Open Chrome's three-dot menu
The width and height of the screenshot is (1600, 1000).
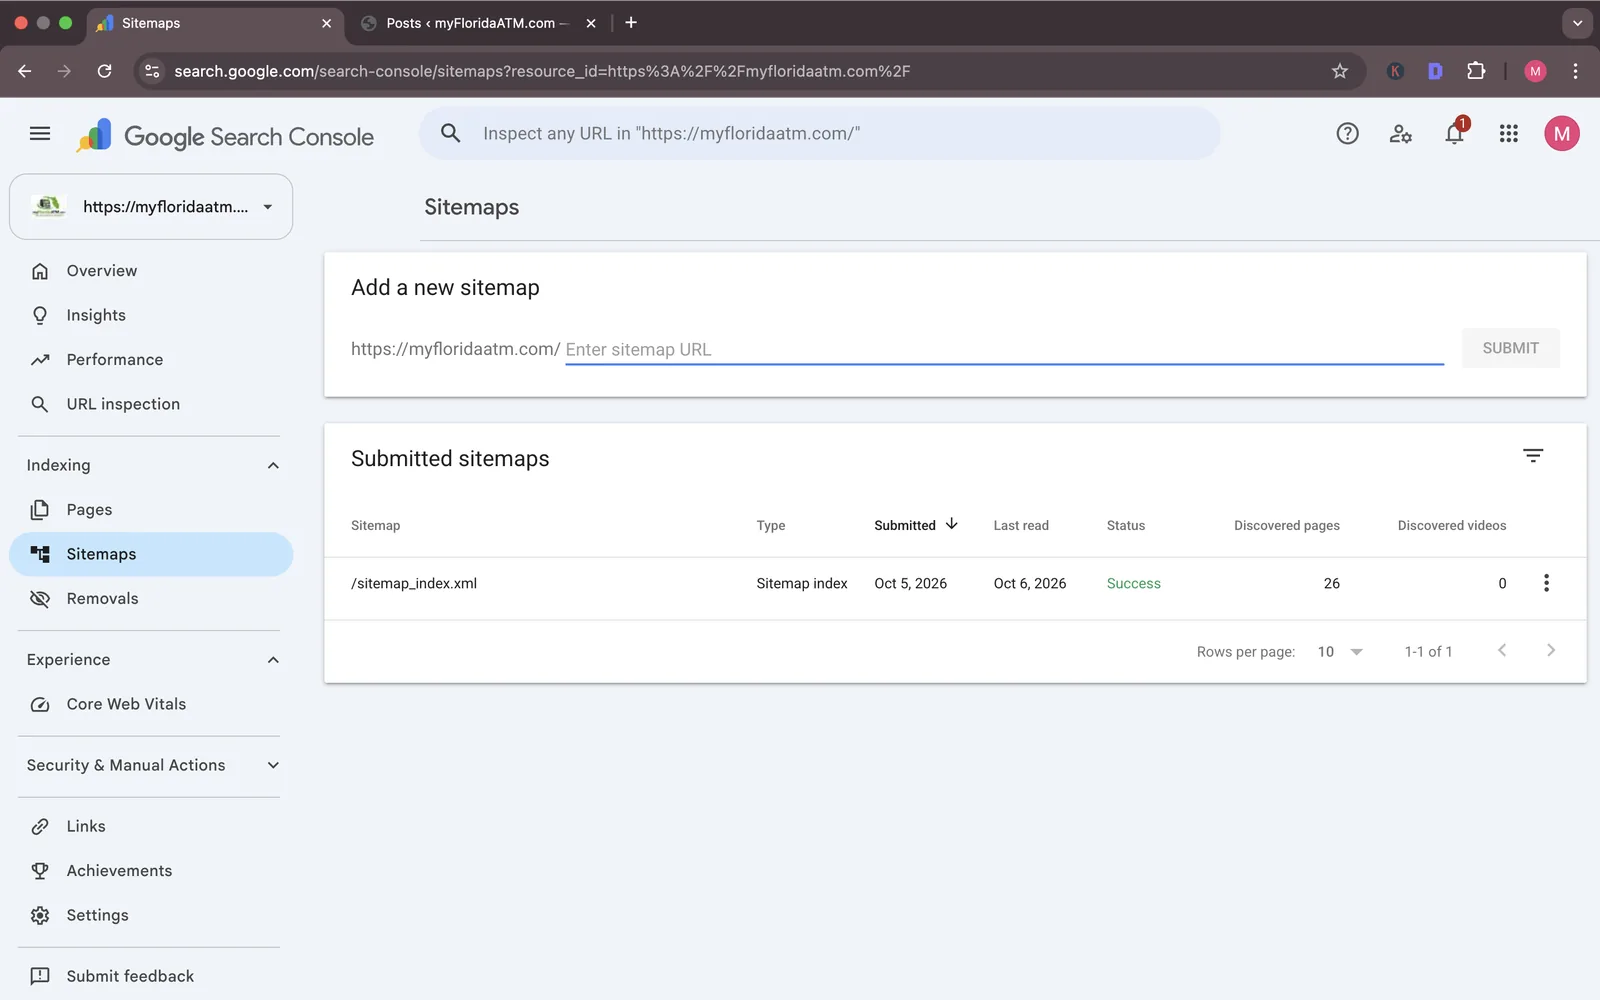point(1575,71)
